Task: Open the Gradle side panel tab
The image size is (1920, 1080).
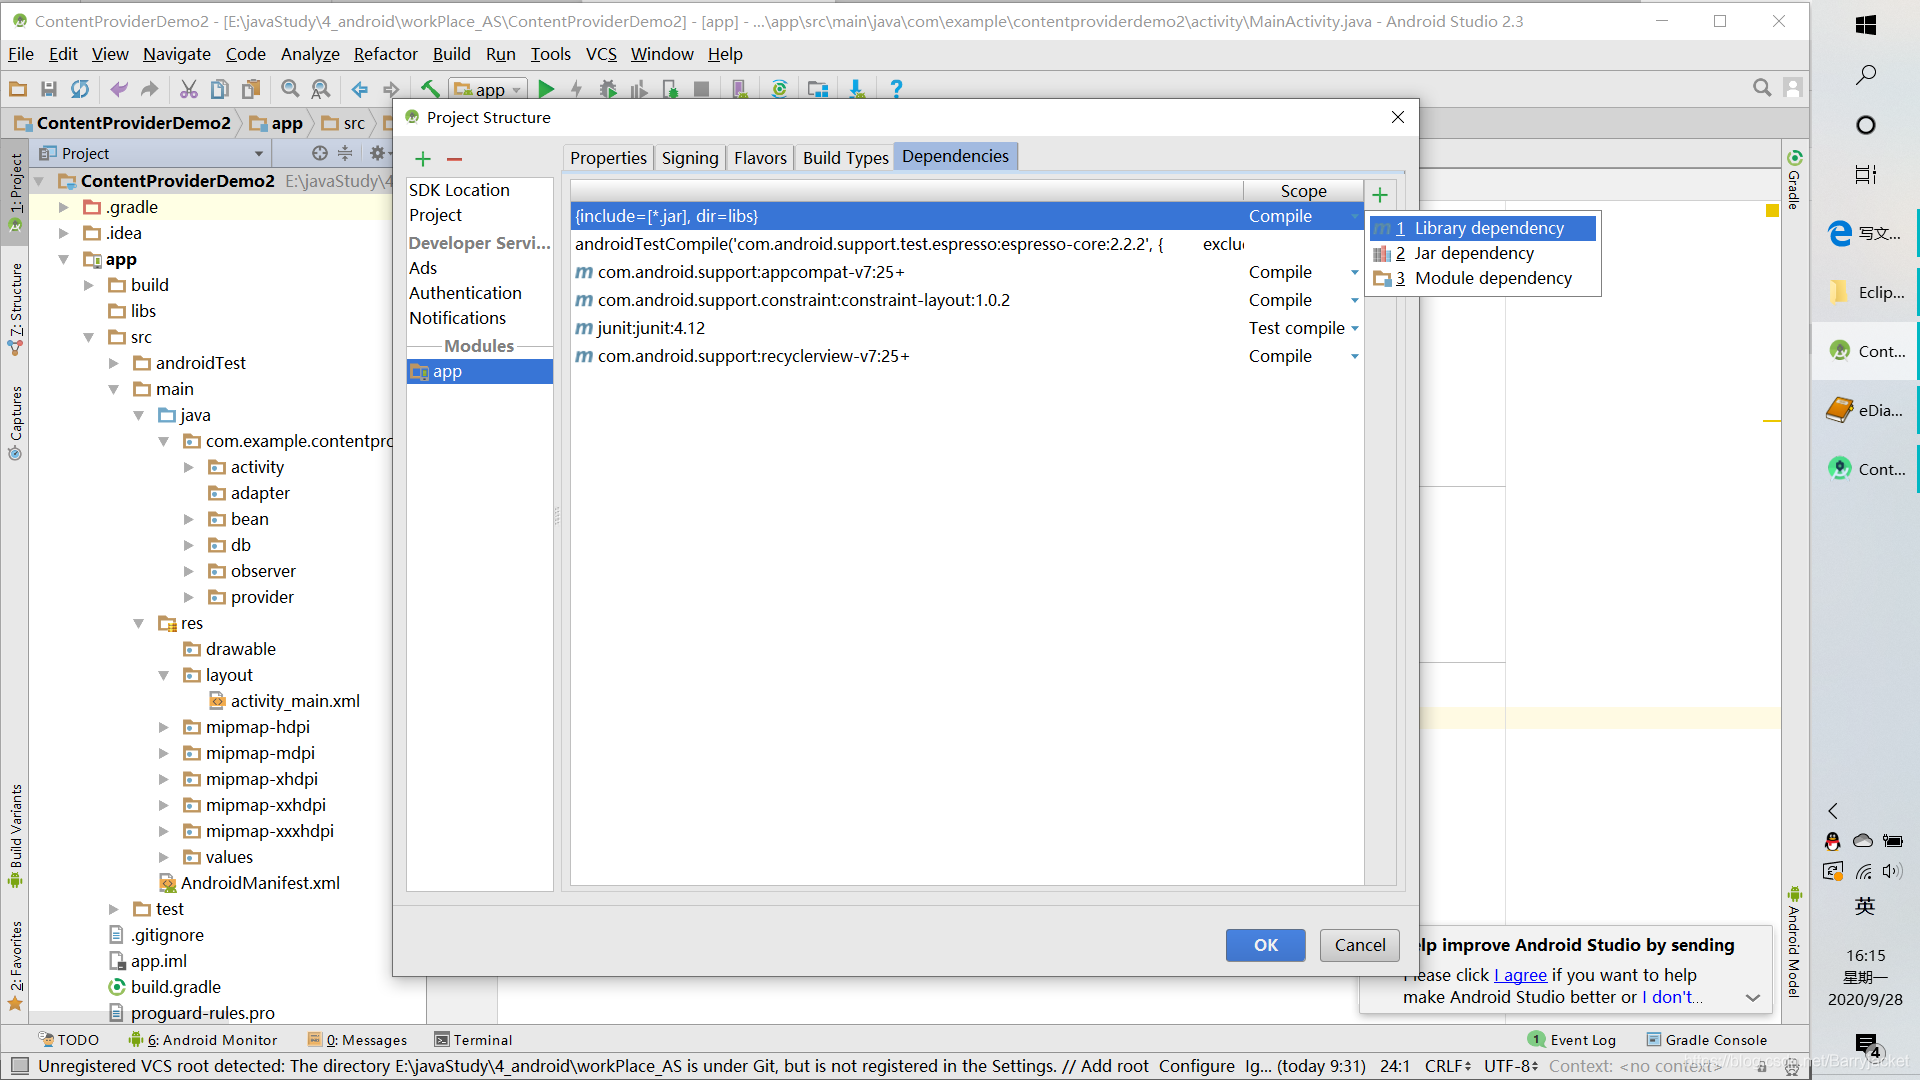Action: point(1794,180)
